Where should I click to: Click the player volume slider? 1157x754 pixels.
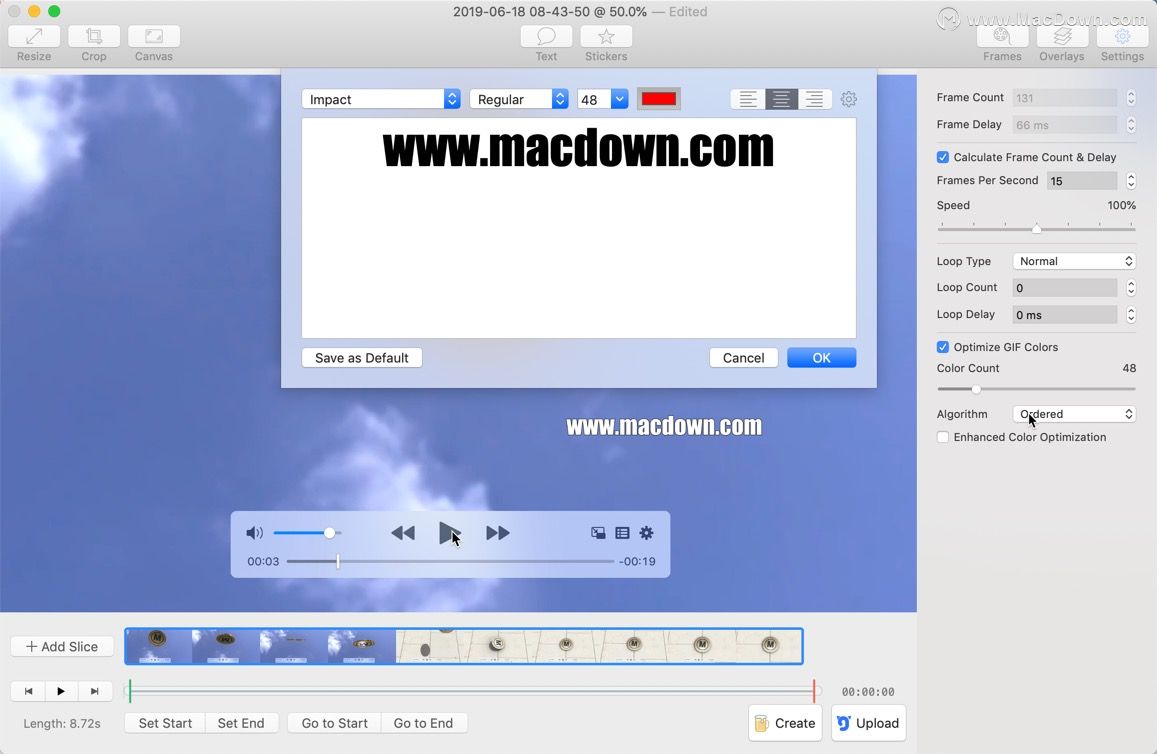click(x=307, y=533)
